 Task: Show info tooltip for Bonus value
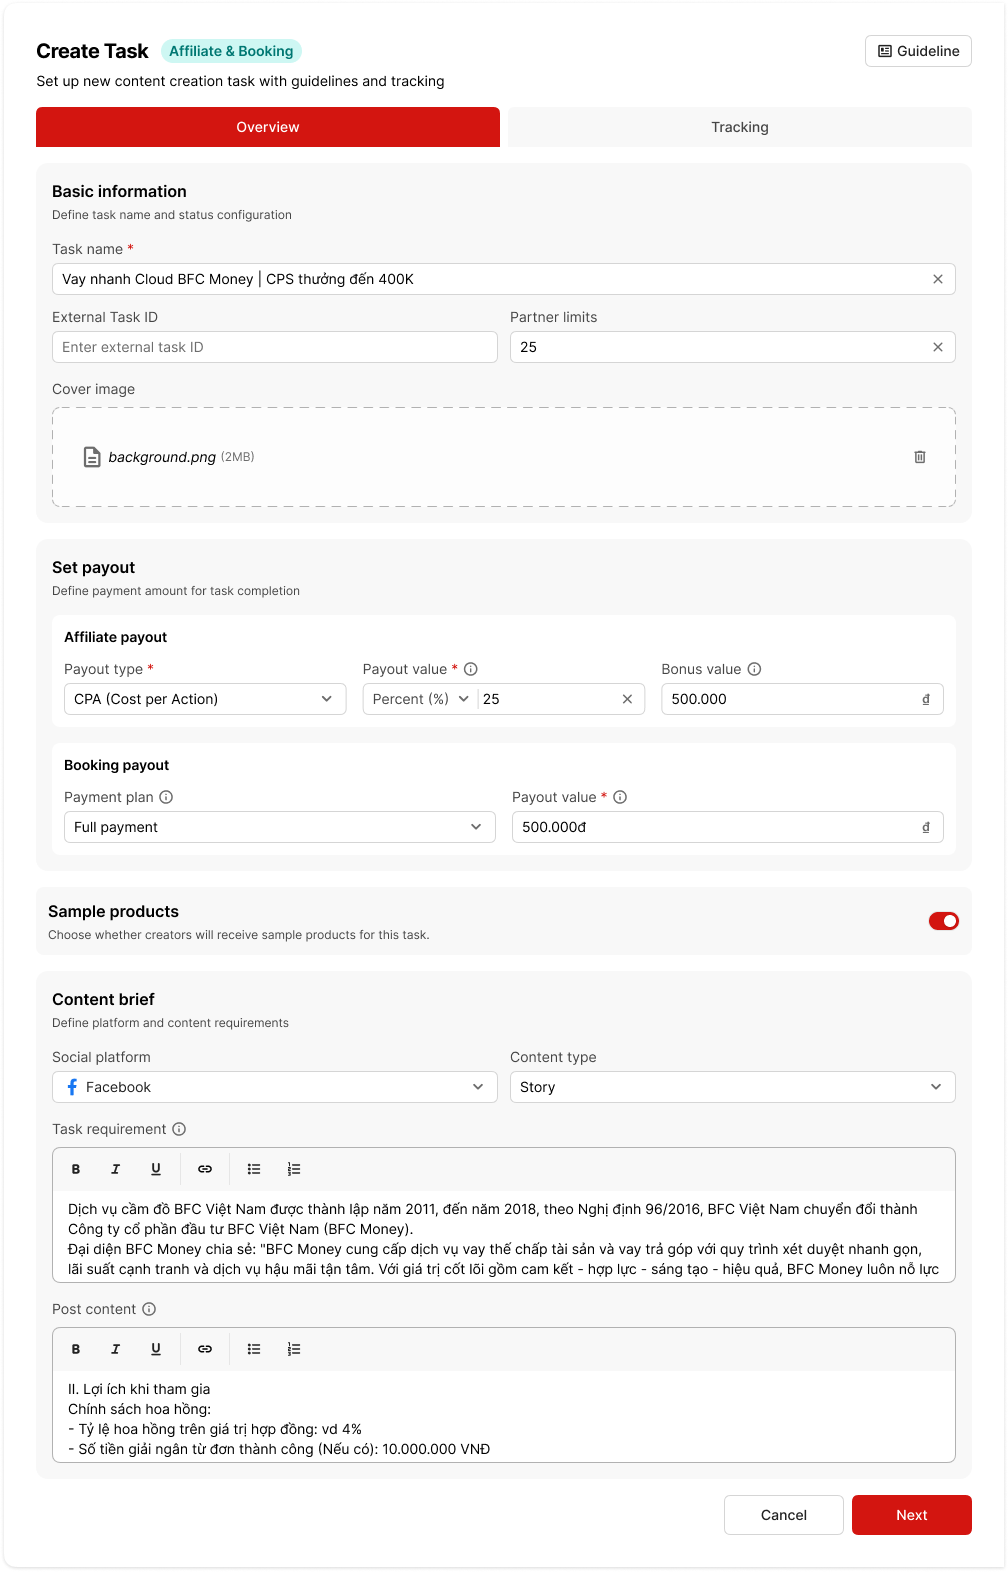(x=755, y=669)
